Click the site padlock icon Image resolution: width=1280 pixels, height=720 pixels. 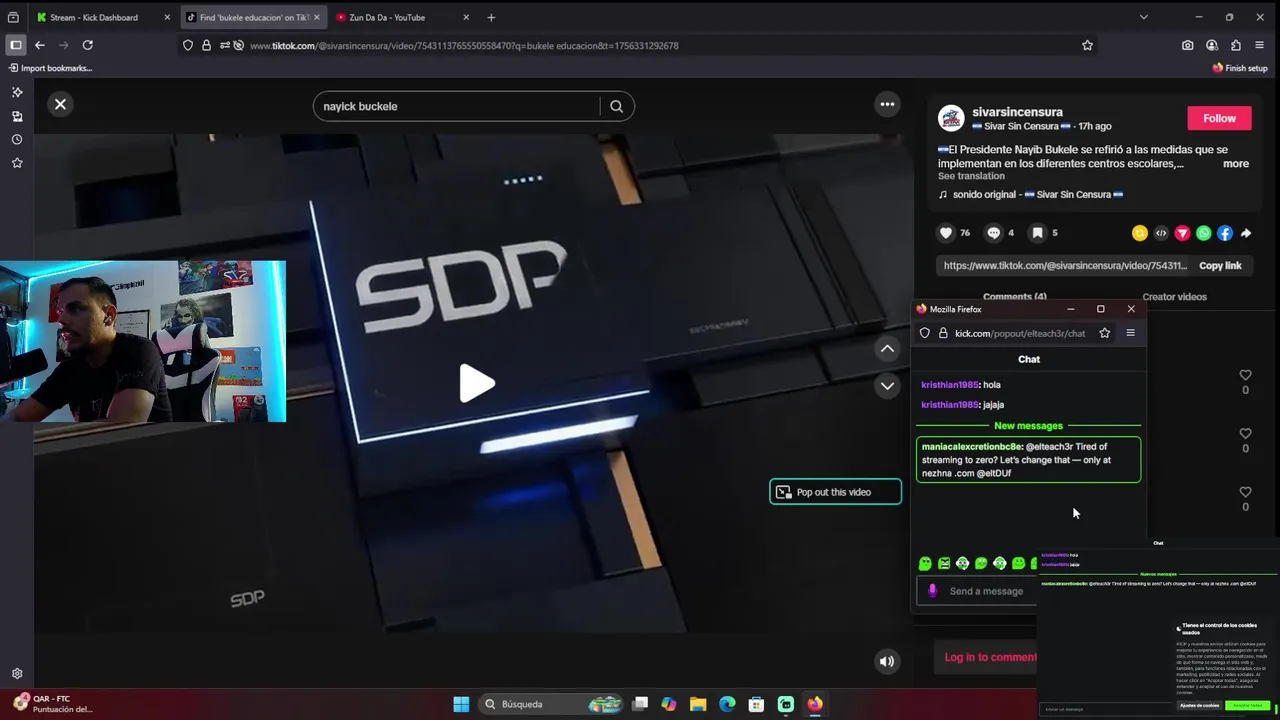(206, 45)
